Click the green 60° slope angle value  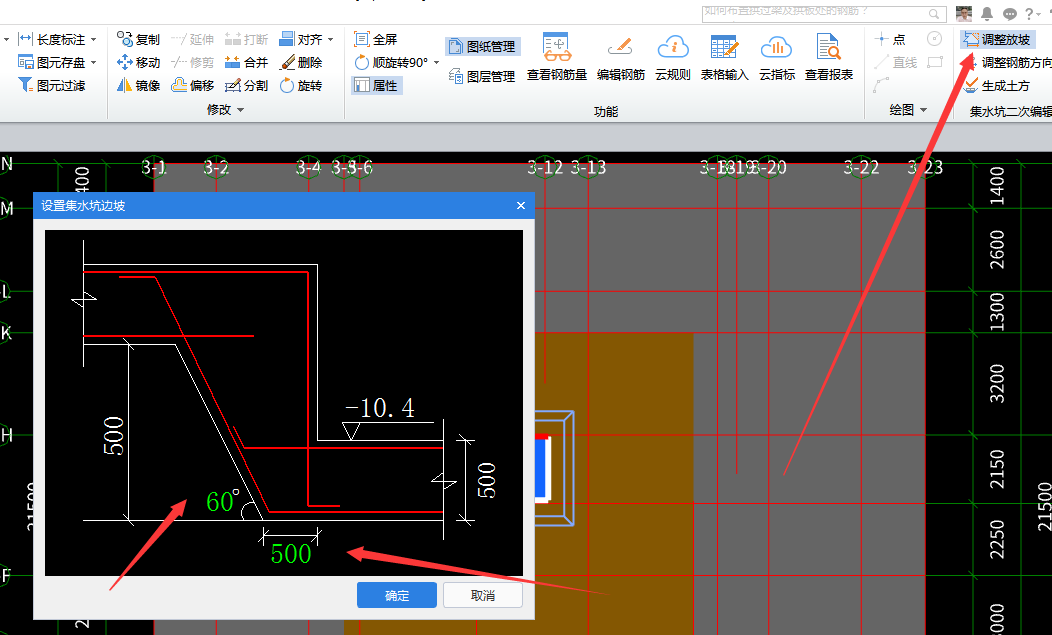[222, 501]
